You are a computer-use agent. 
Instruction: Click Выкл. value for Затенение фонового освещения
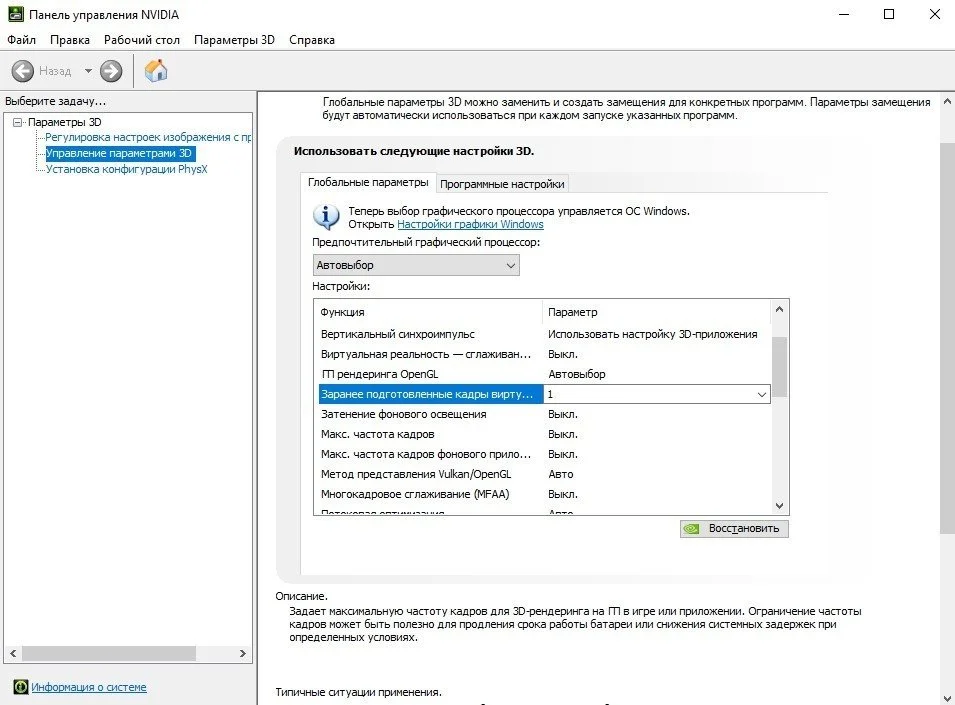(563, 414)
